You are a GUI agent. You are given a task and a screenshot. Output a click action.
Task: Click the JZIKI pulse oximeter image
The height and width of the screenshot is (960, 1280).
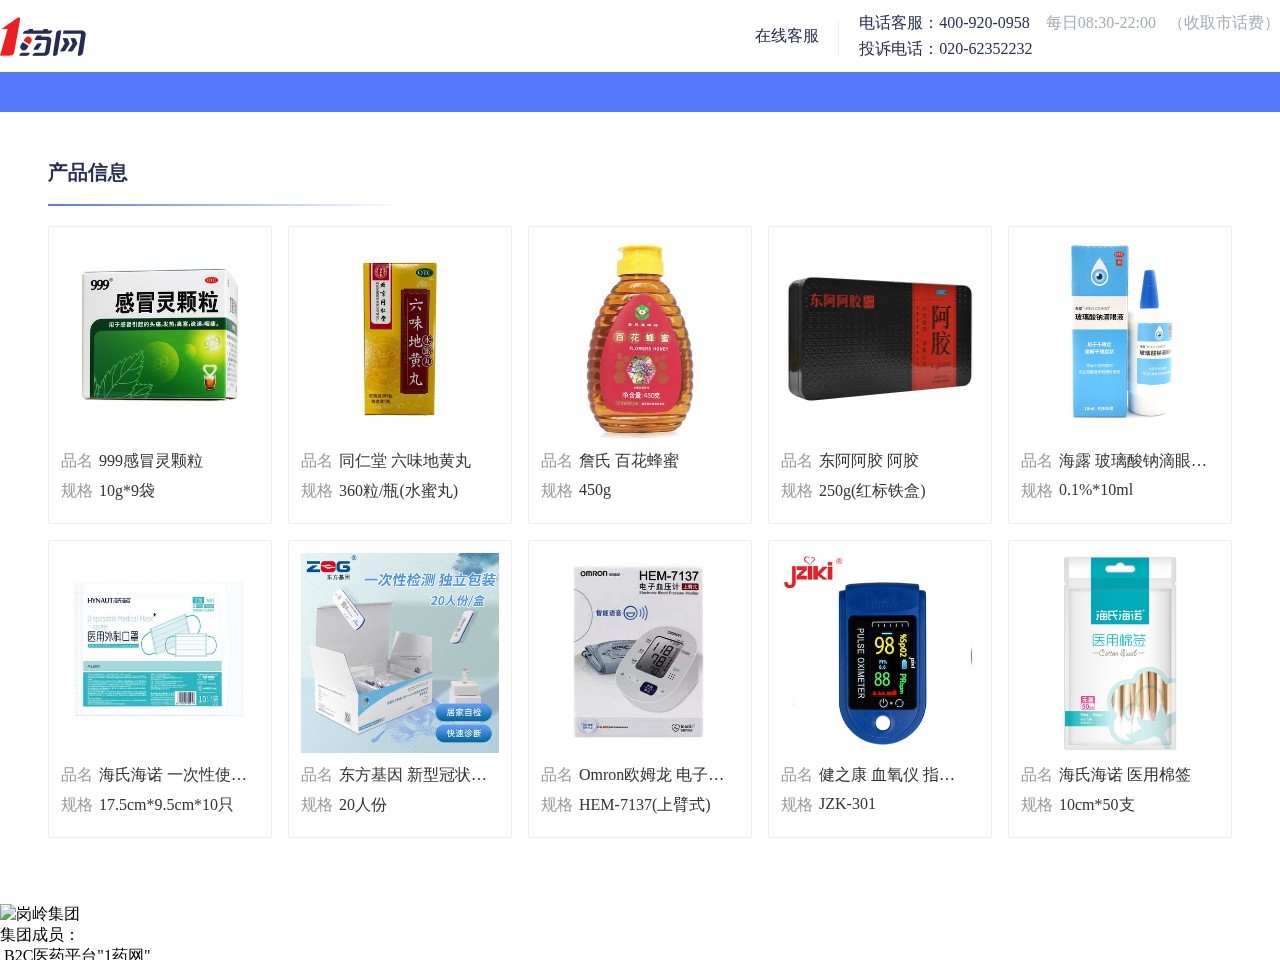880,652
